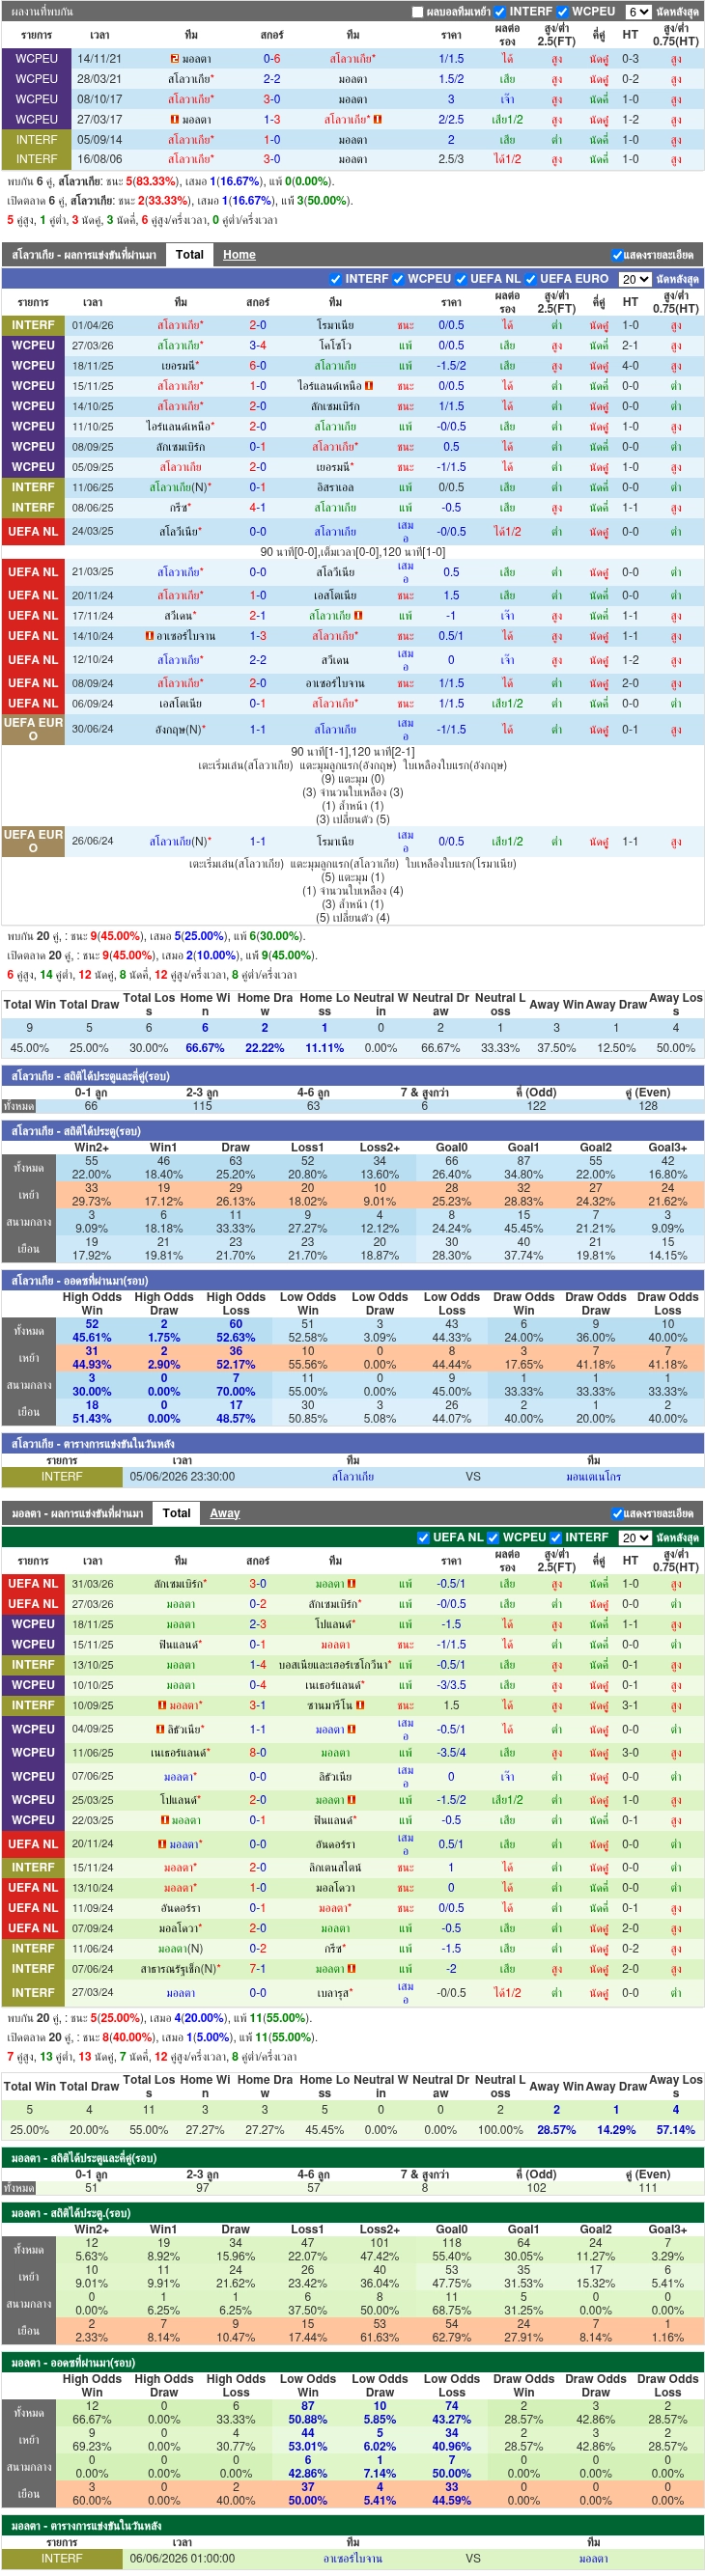Click the 0-6 score in the 14/11/21 match
The height and width of the screenshot is (2576, 705).
272,59
